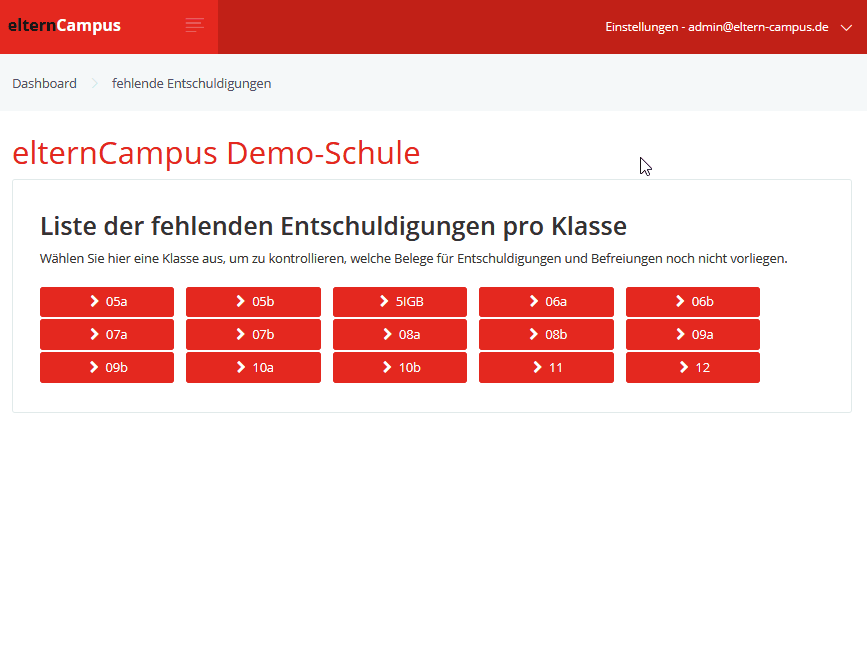Image resolution: width=867 pixels, height=655 pixels.
Task: Open class 06b
Action: [693, 302]
